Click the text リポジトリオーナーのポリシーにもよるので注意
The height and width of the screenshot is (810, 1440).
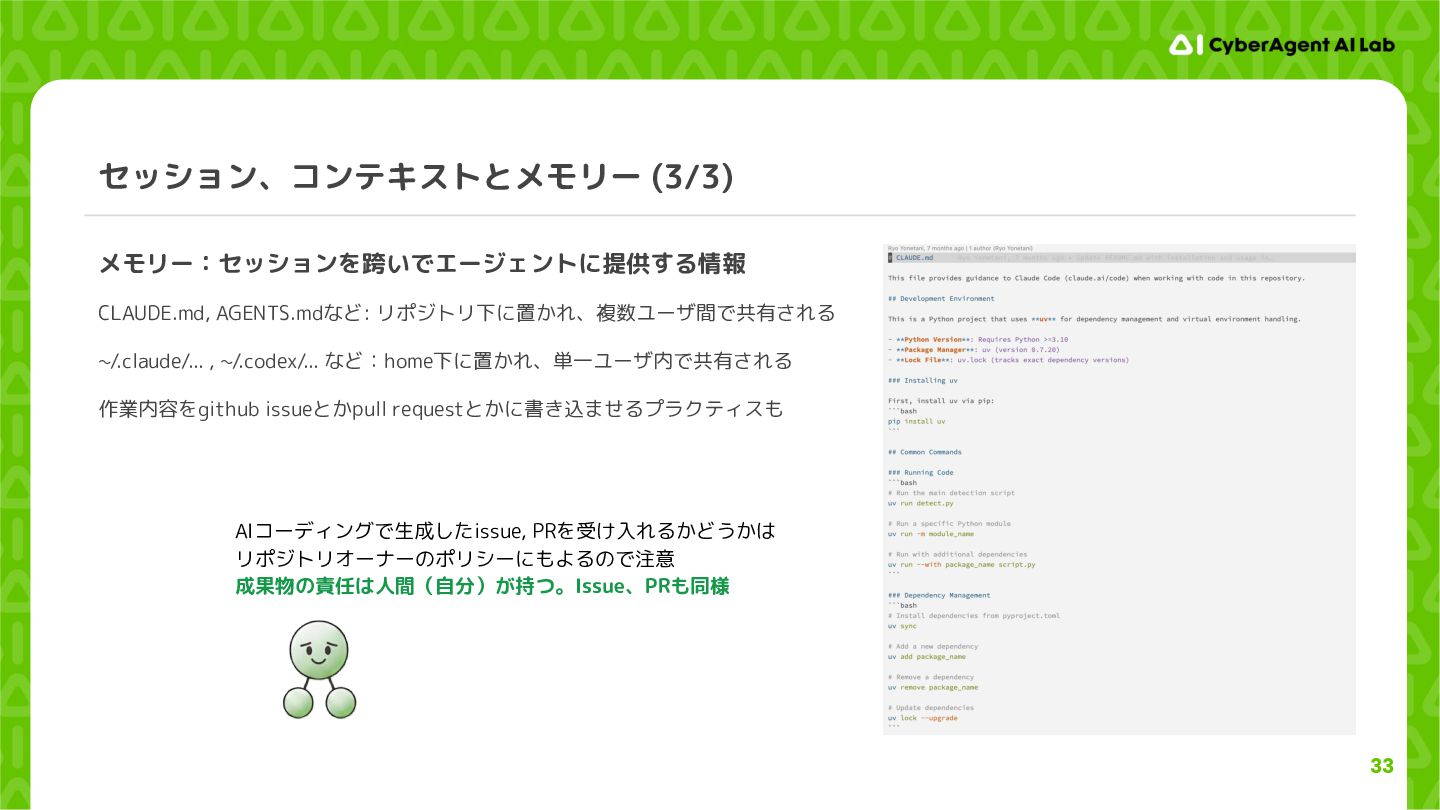pyautogui.click(x=455, y=558)
